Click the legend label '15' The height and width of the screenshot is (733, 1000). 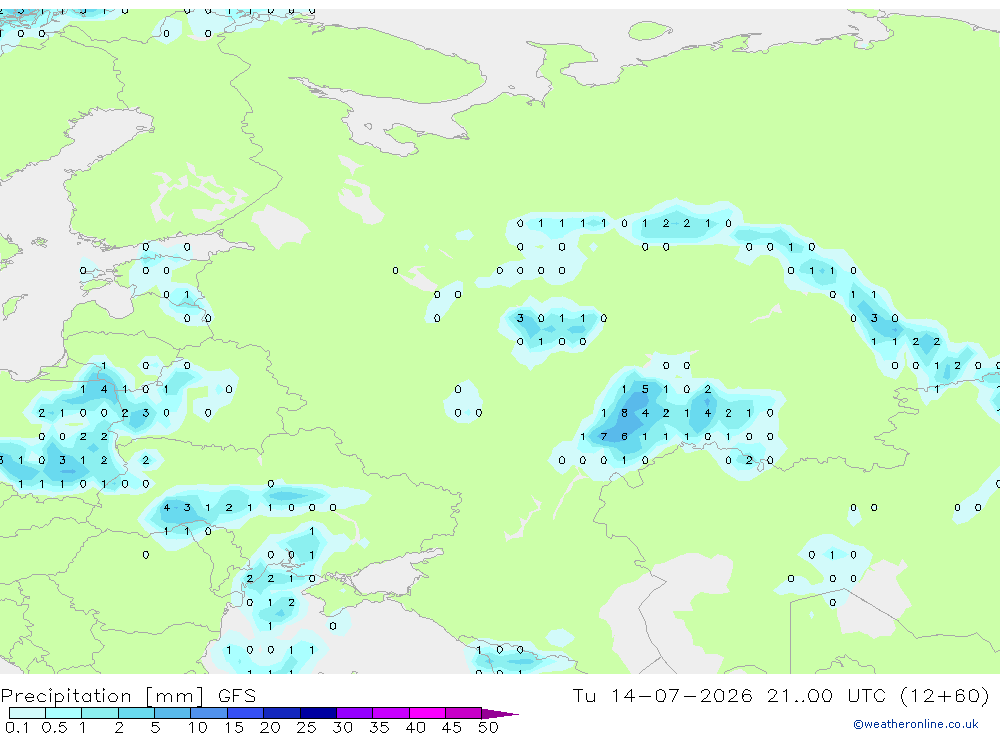(x=234, y=727)
